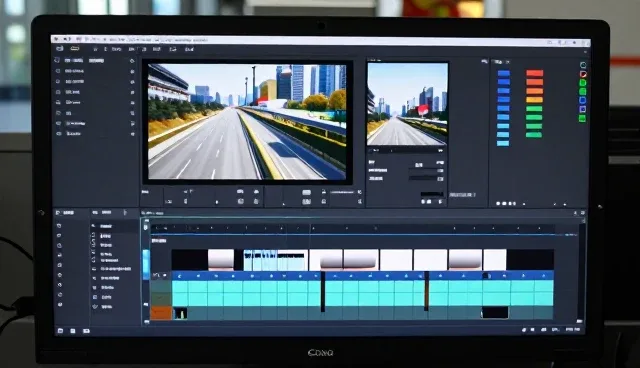Screen dimensions: 640x368
Task: Select the topmost blue color swatch
Action: click(x=504, y=73)
